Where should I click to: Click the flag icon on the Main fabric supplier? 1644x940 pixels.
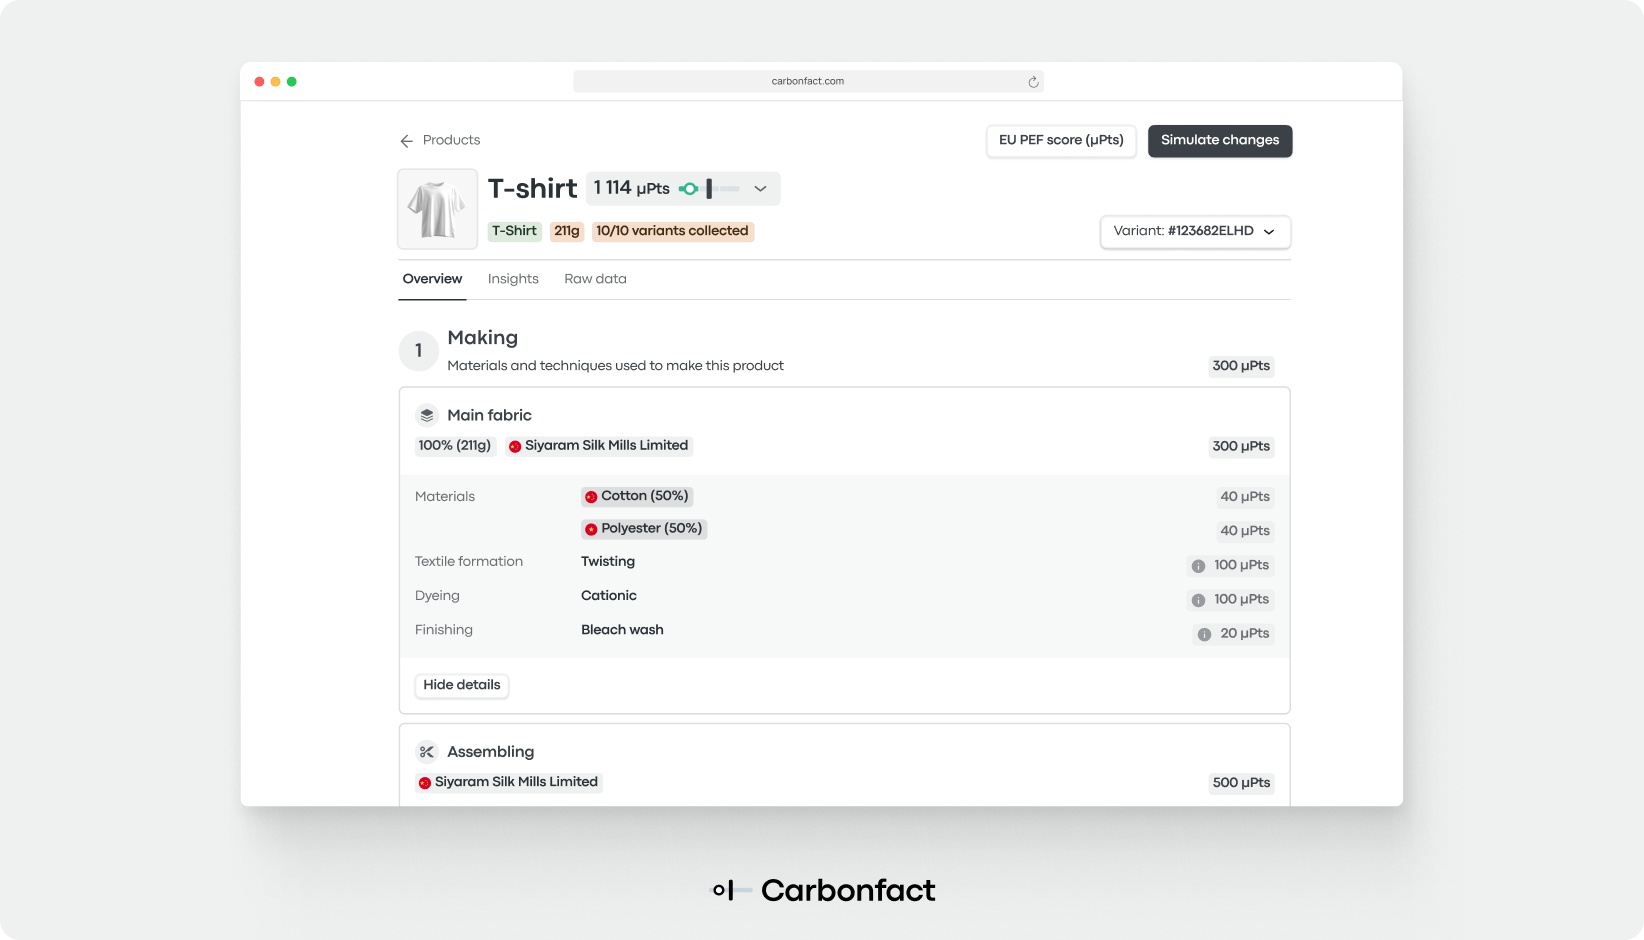(515, 447)
